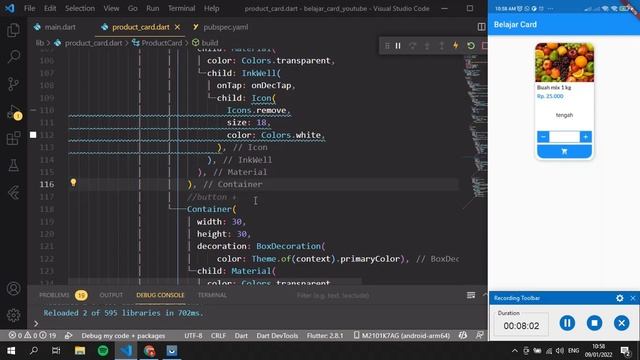Change encoding via UTF-8 status item
Screen dimensions: 640x360
pos(193,336)
